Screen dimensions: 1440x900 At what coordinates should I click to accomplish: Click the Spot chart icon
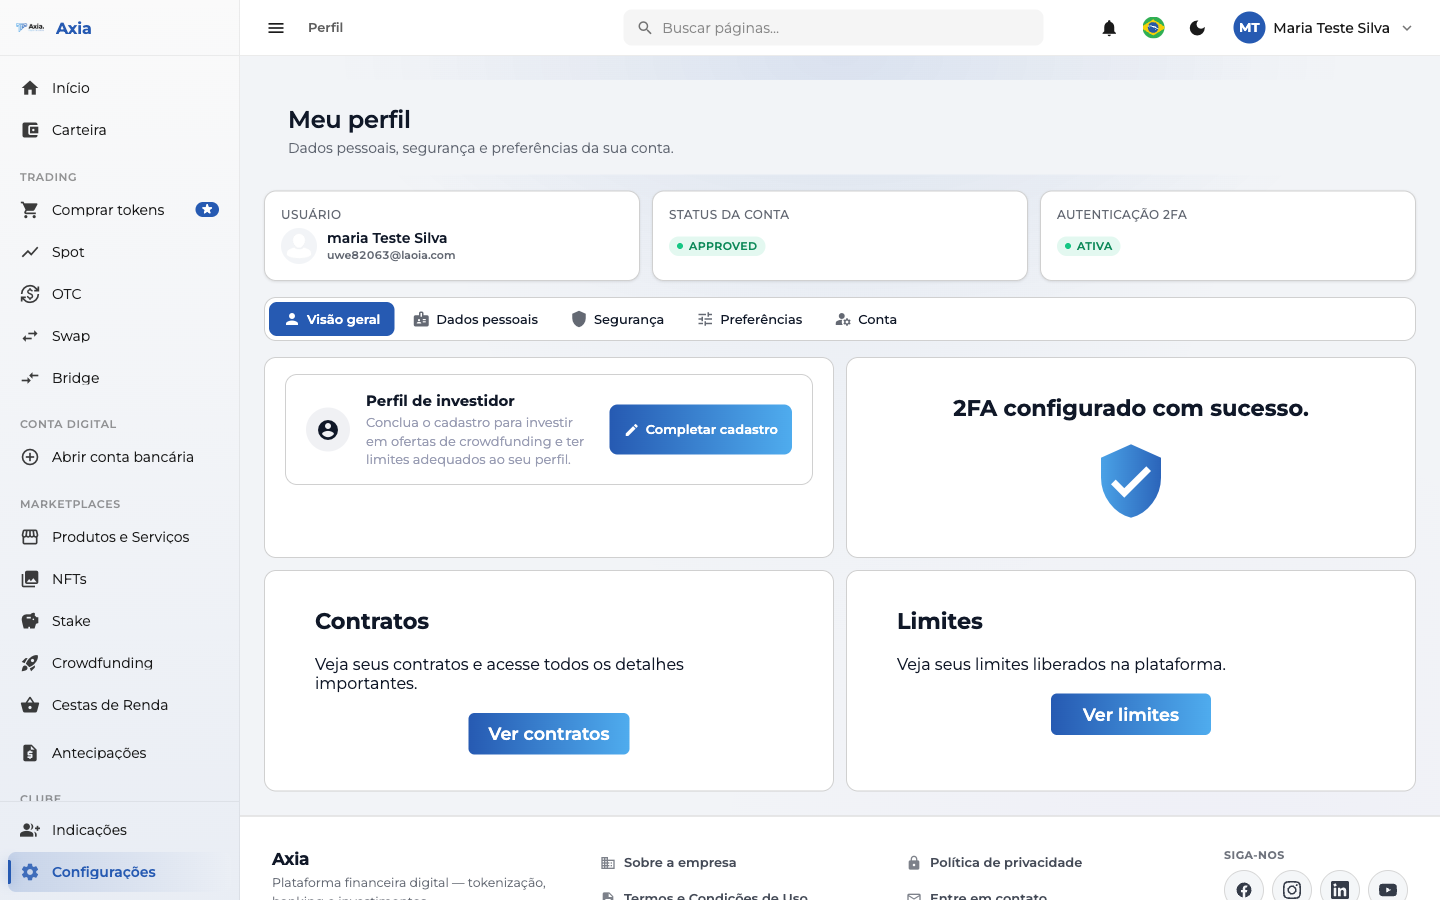pyautogui.click(x=30, y=252)
